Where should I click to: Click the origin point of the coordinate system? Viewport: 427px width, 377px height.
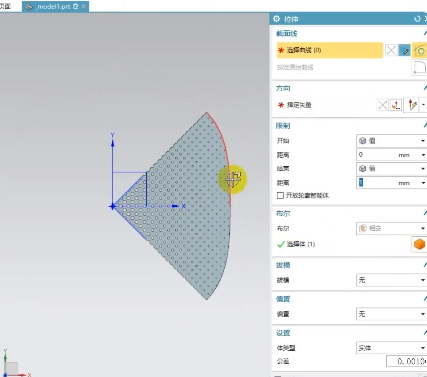tap(113, 207)
